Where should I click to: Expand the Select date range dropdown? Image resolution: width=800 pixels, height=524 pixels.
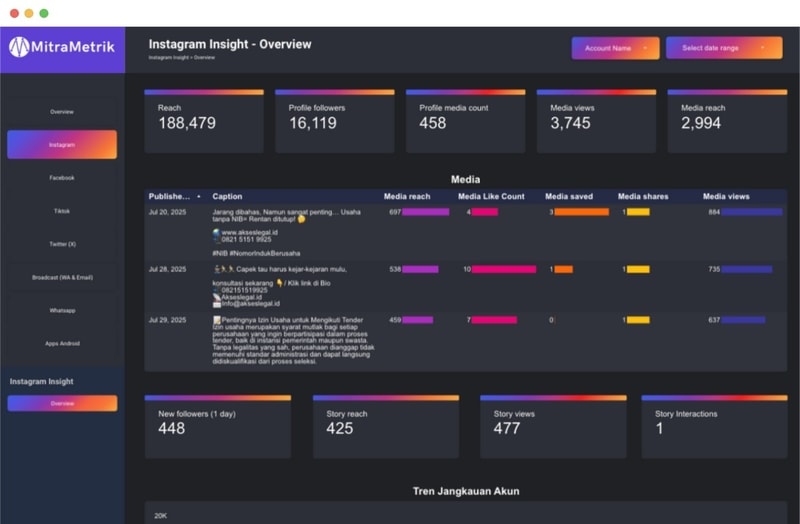(724, 48)
